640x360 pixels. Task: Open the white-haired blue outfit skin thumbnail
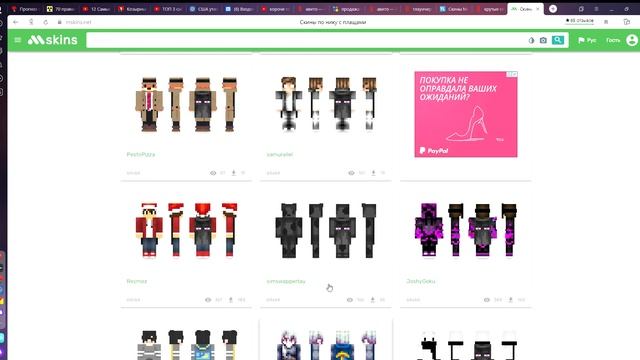(326, 345)
